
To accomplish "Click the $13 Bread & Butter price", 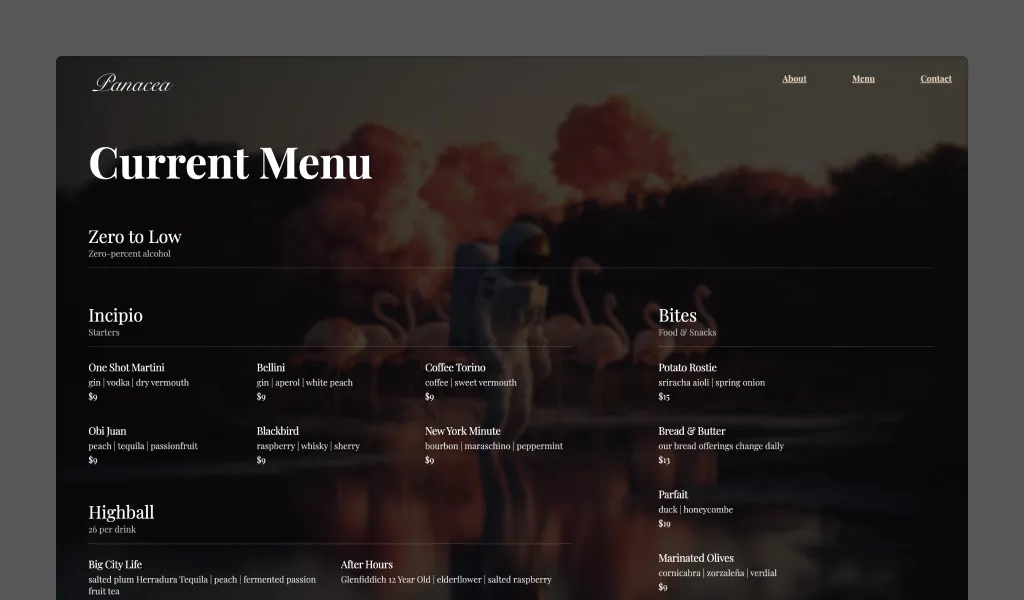I will (x=664, y=460).
